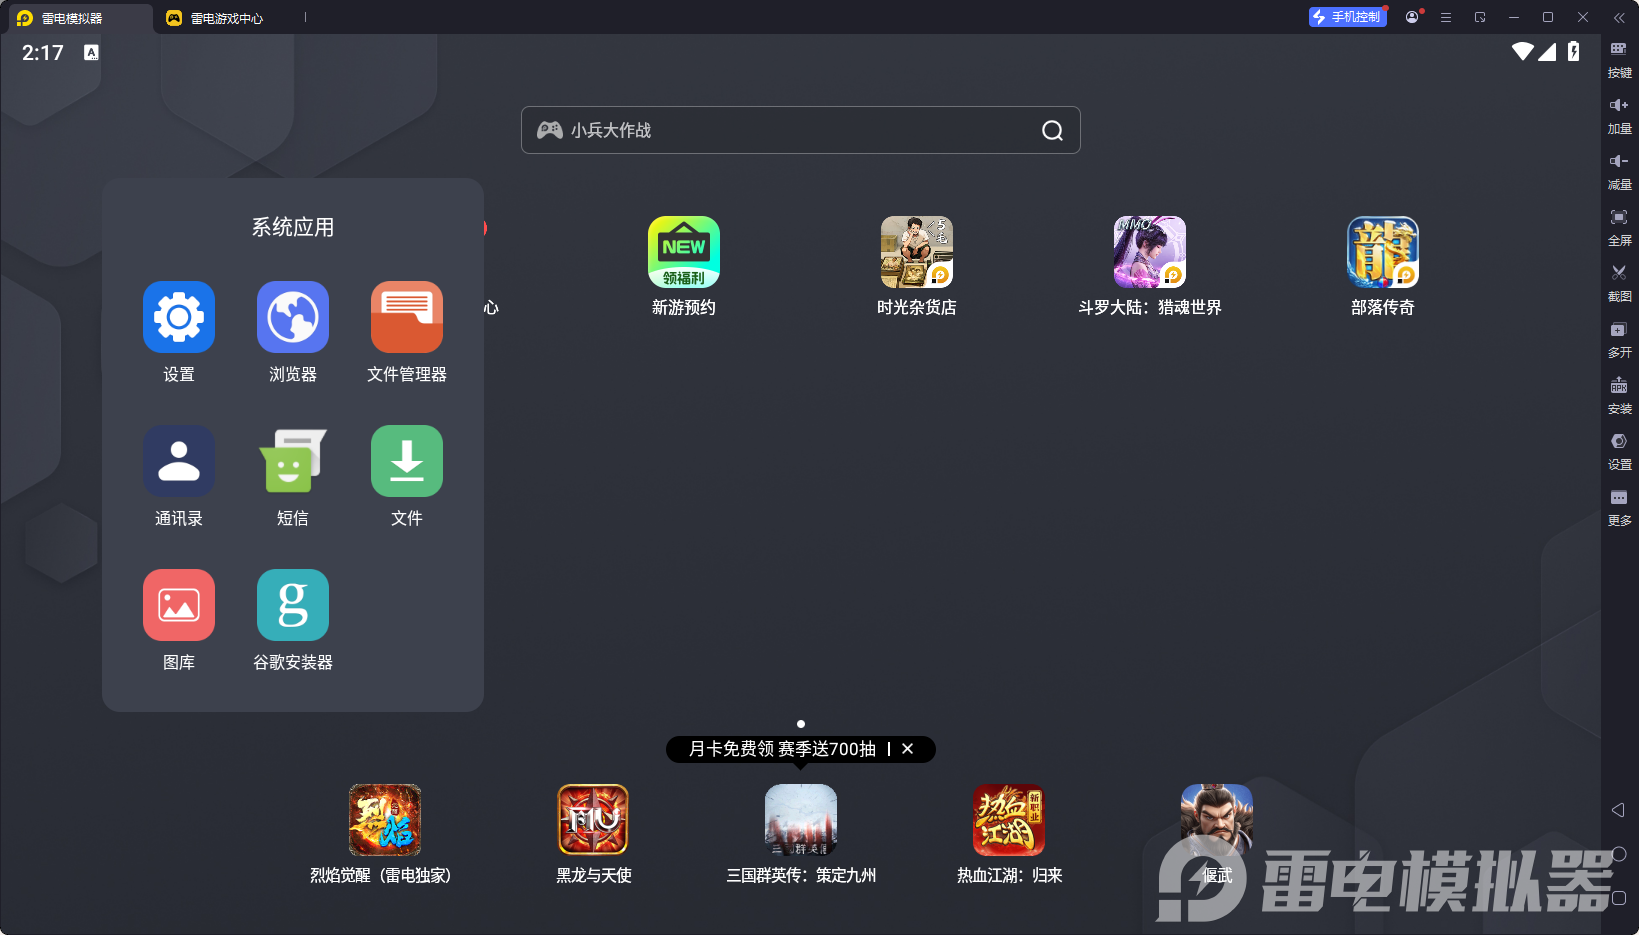Click the search magnifier icon
The width and height of the screenshot is (1639, 935).
[x=1052, y=130]
